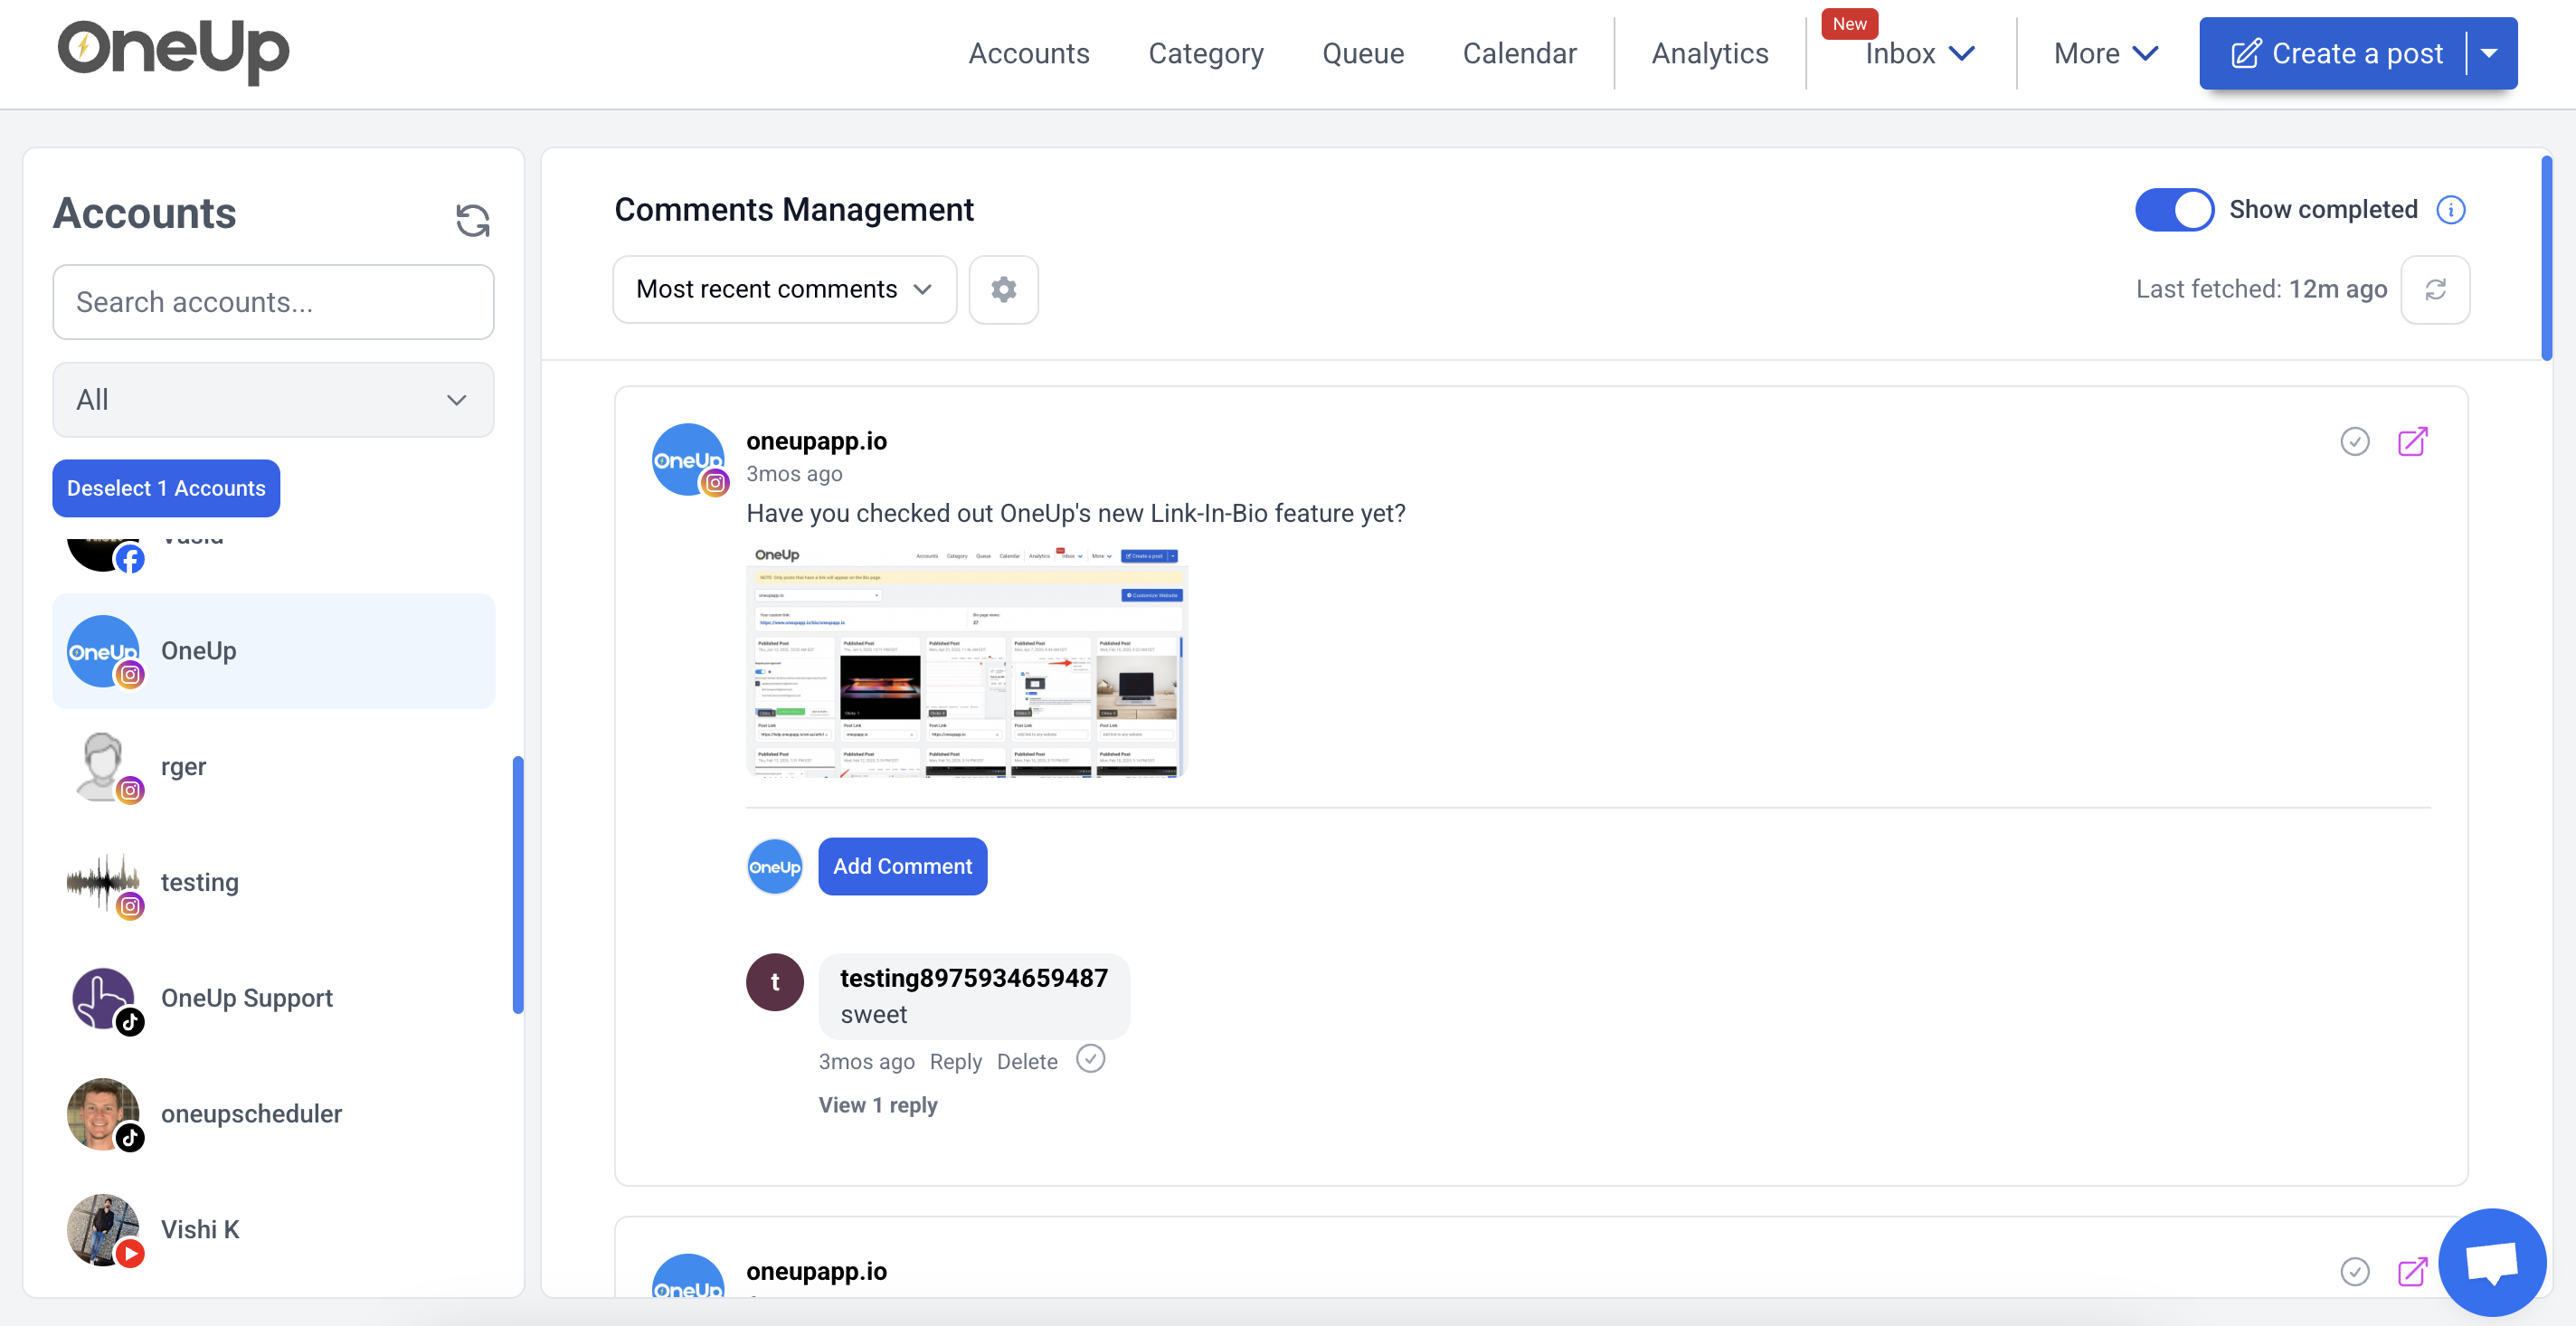
Task: Click the accounts list scrollbar
Action: point(518,885)
